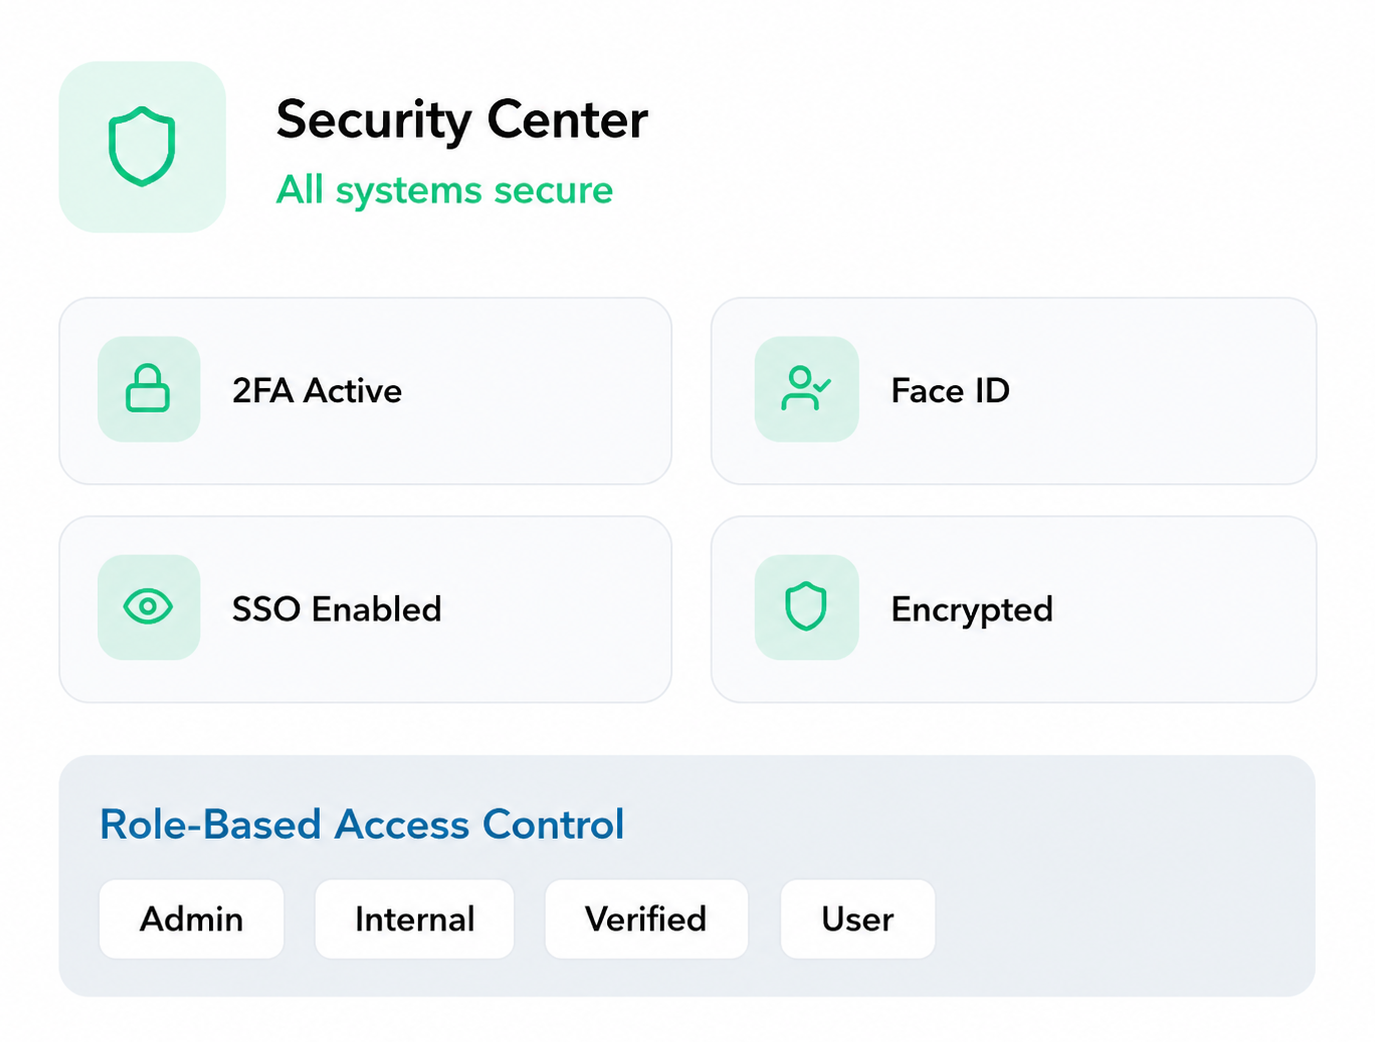Click the eye icon beside SSO Enabled
The width and height of the screenshot is (1375, 1042).
[148, 607]
